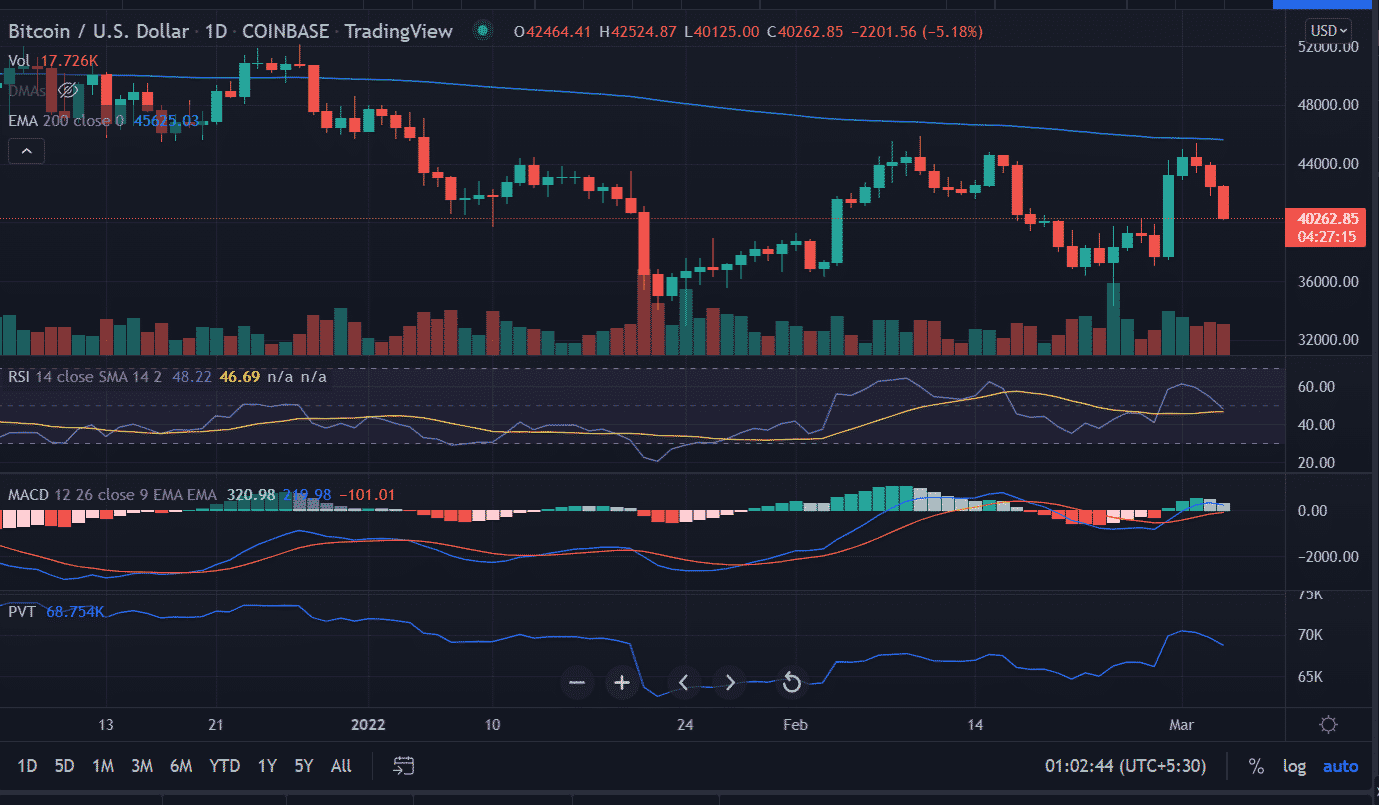Viewport: 1379px width, 805px height.
Task: Click the Vol 17.726K legend entry
Action: click(x=53, y=61)
